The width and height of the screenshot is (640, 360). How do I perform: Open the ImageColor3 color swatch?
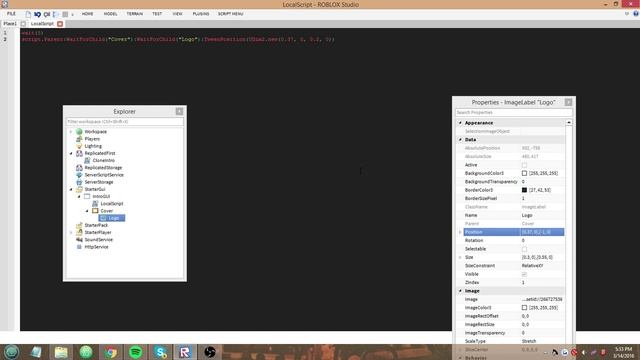524,308
